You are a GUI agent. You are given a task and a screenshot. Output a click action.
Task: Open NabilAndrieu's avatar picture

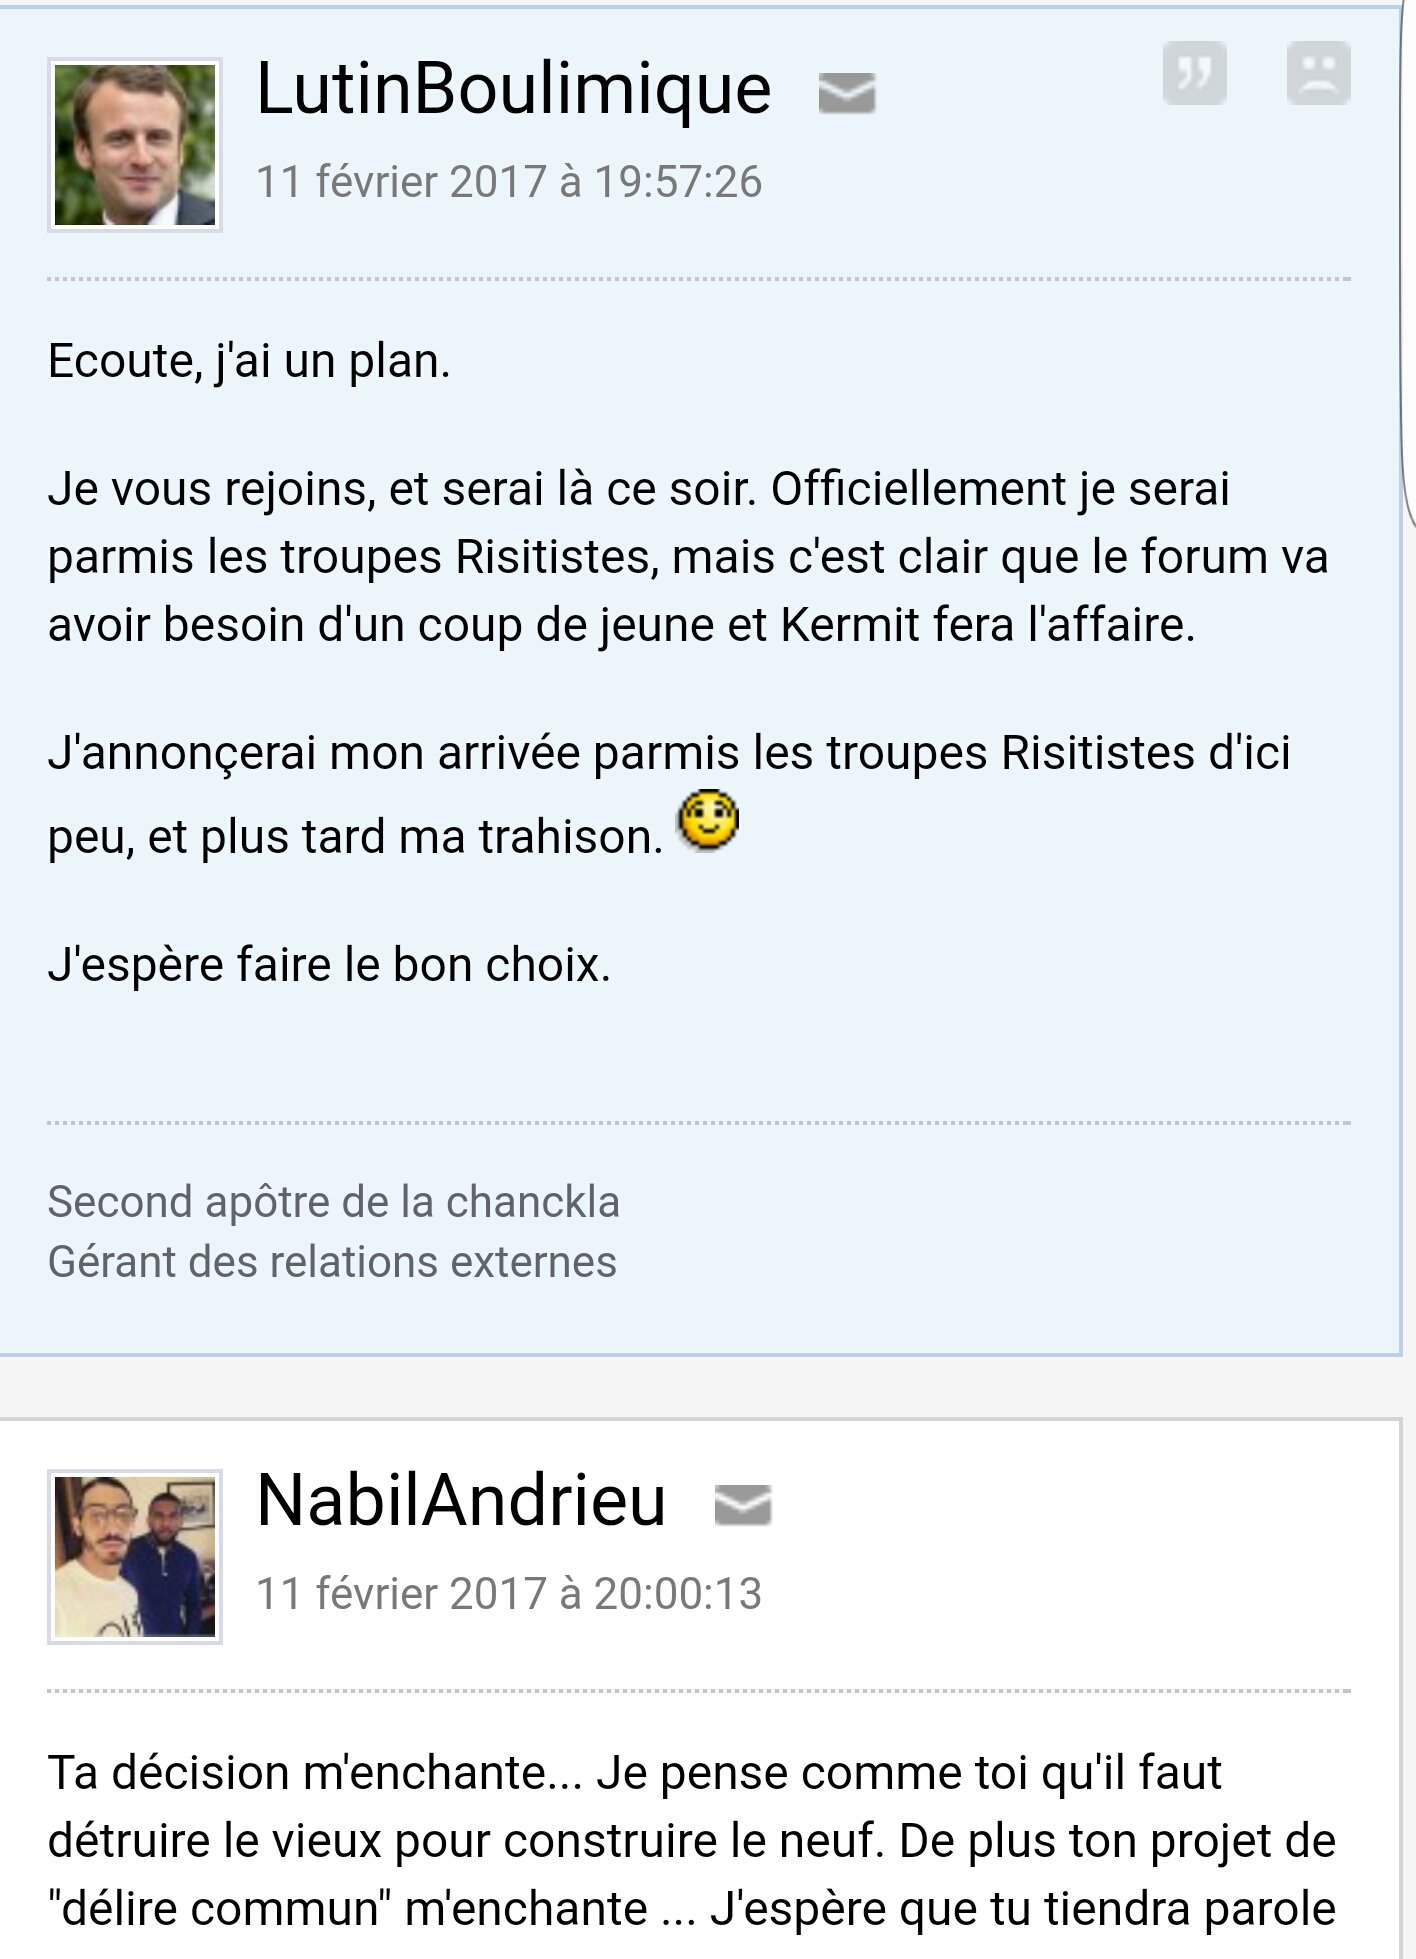[134, 1557]
